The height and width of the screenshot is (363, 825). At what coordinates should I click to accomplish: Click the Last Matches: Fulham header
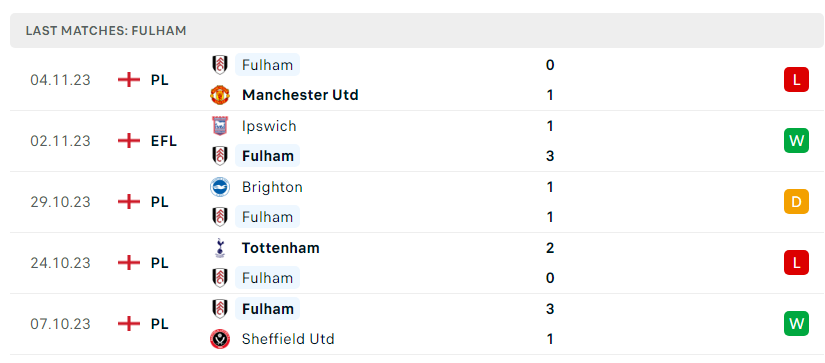(417, 31)
